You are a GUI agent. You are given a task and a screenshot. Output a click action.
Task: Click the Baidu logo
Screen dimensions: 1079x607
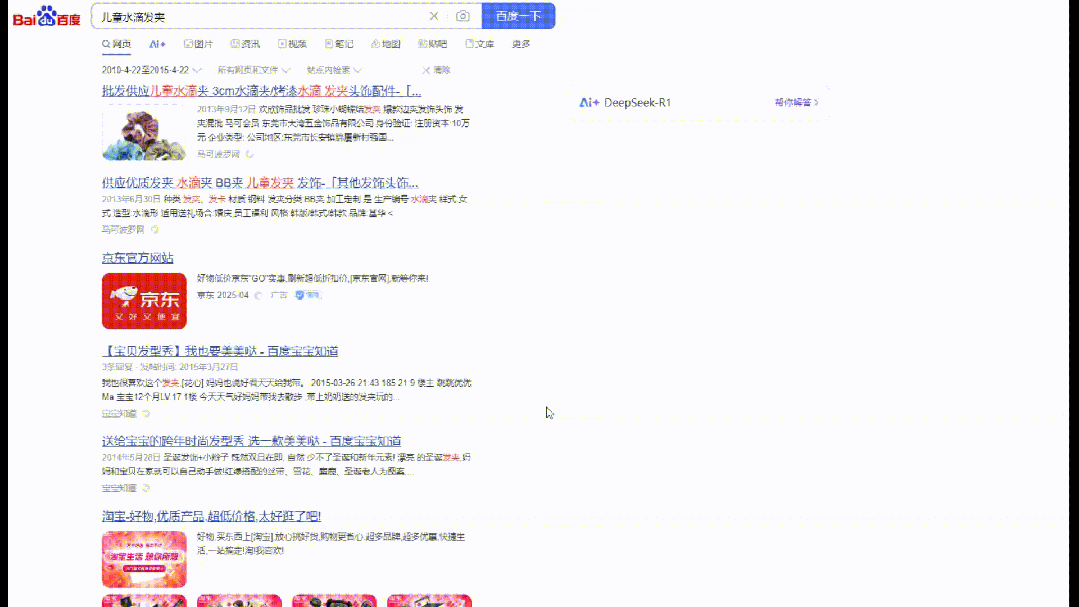[46, 17]
